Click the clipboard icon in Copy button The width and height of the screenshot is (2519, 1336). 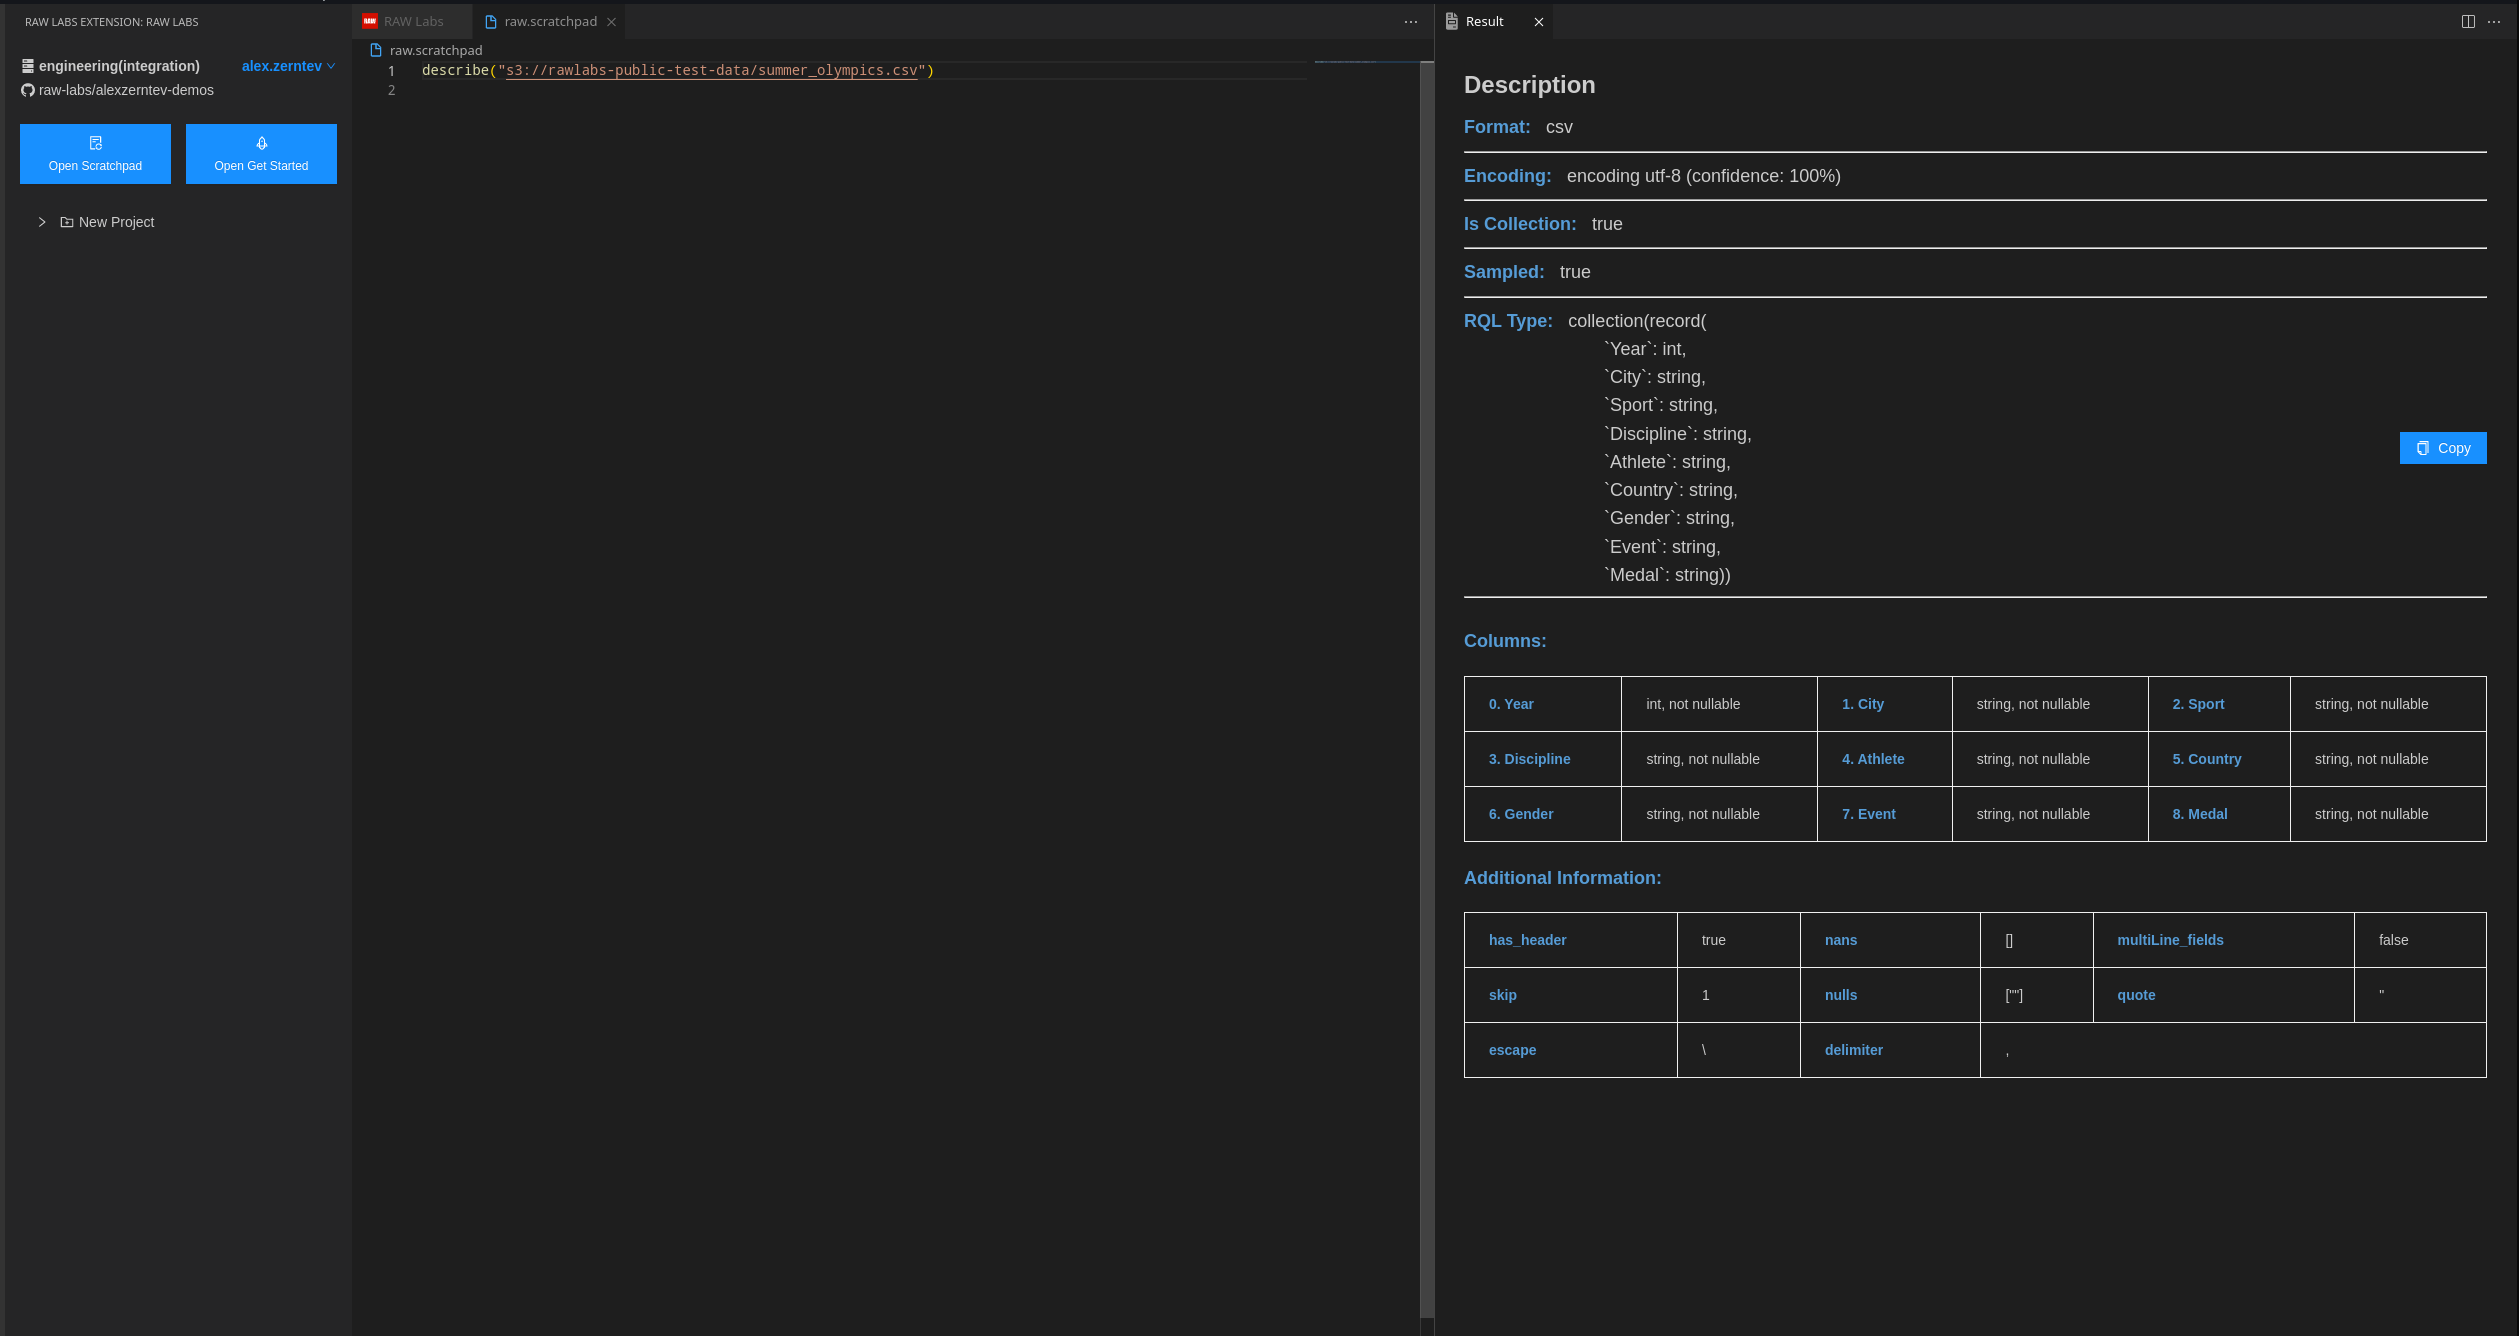point(2423,448)
